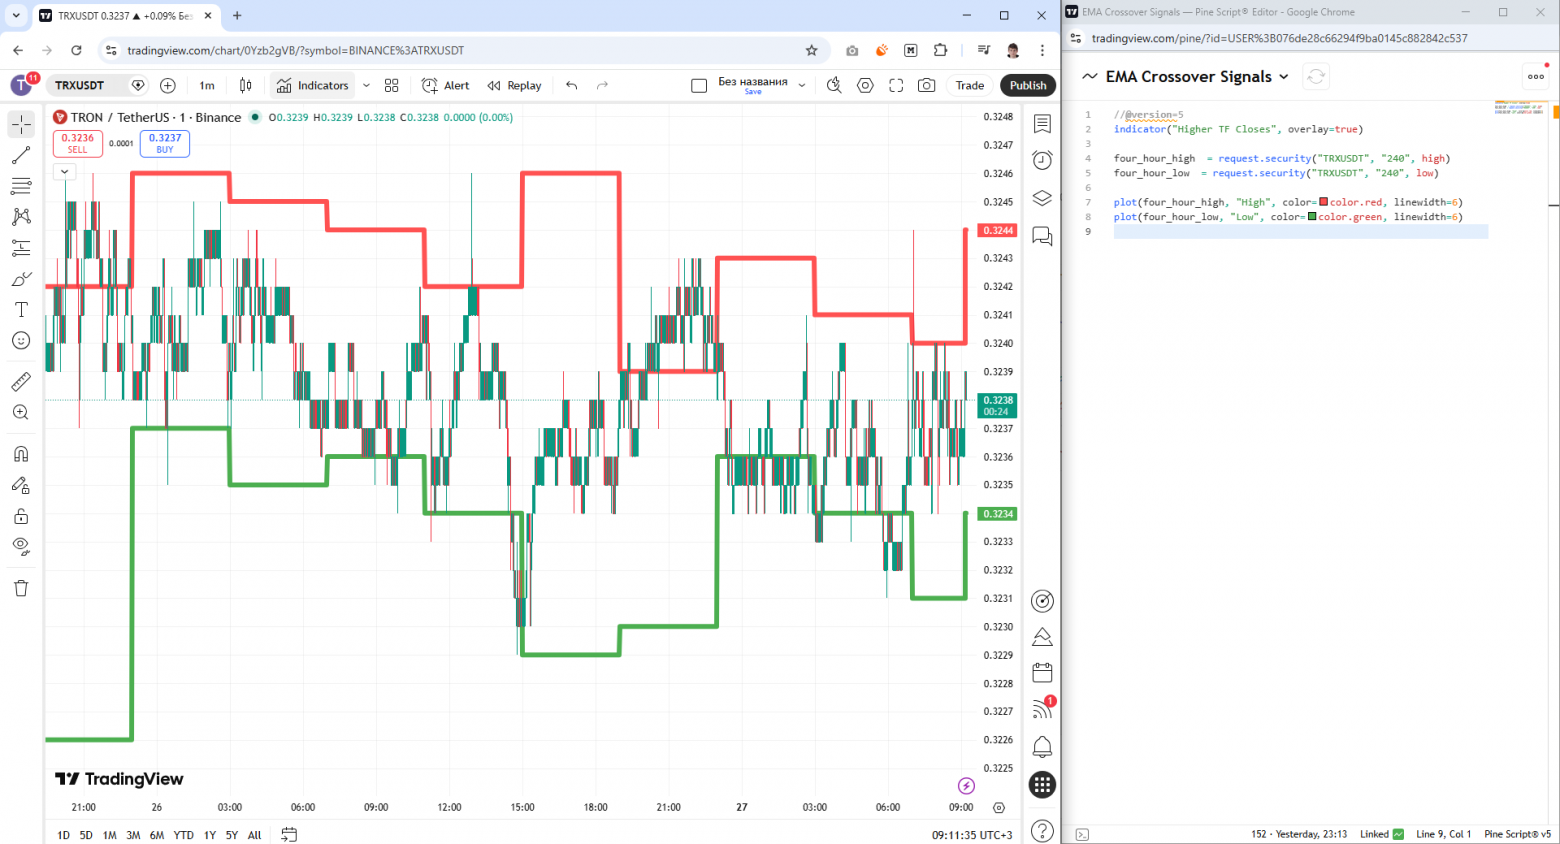The height and width of the screenshot is (844, 1560).
Task: Open the calendar panel in right sidebar
Action: tap(1042, 672)
